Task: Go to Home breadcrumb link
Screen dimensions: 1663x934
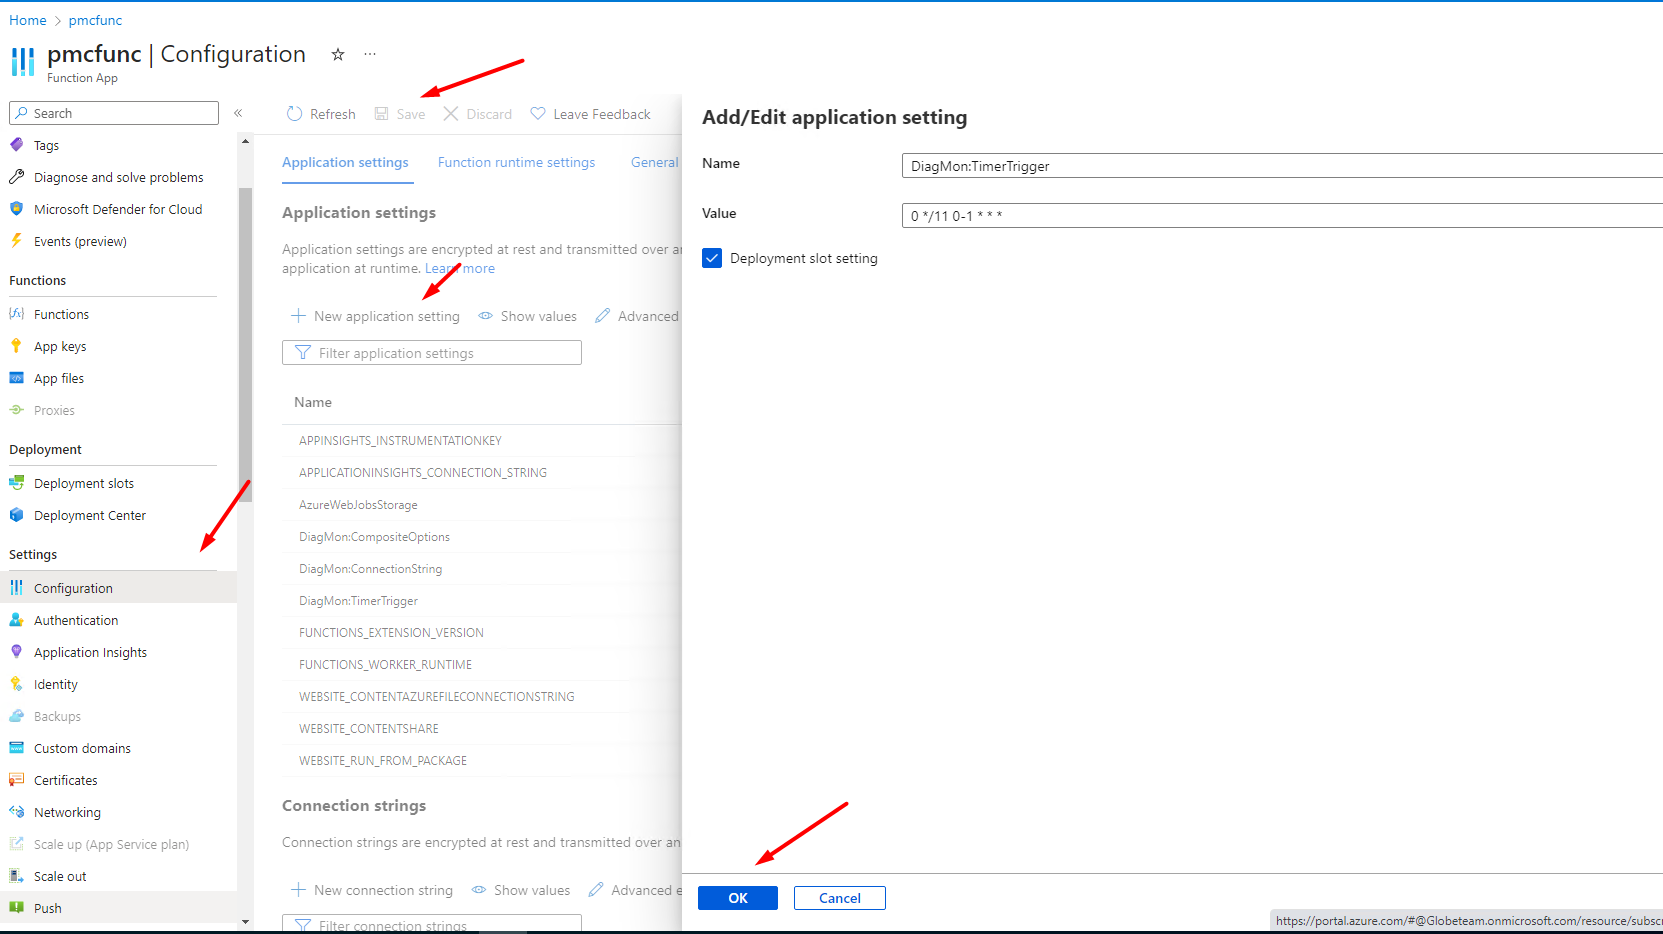Action: (28, 20)
